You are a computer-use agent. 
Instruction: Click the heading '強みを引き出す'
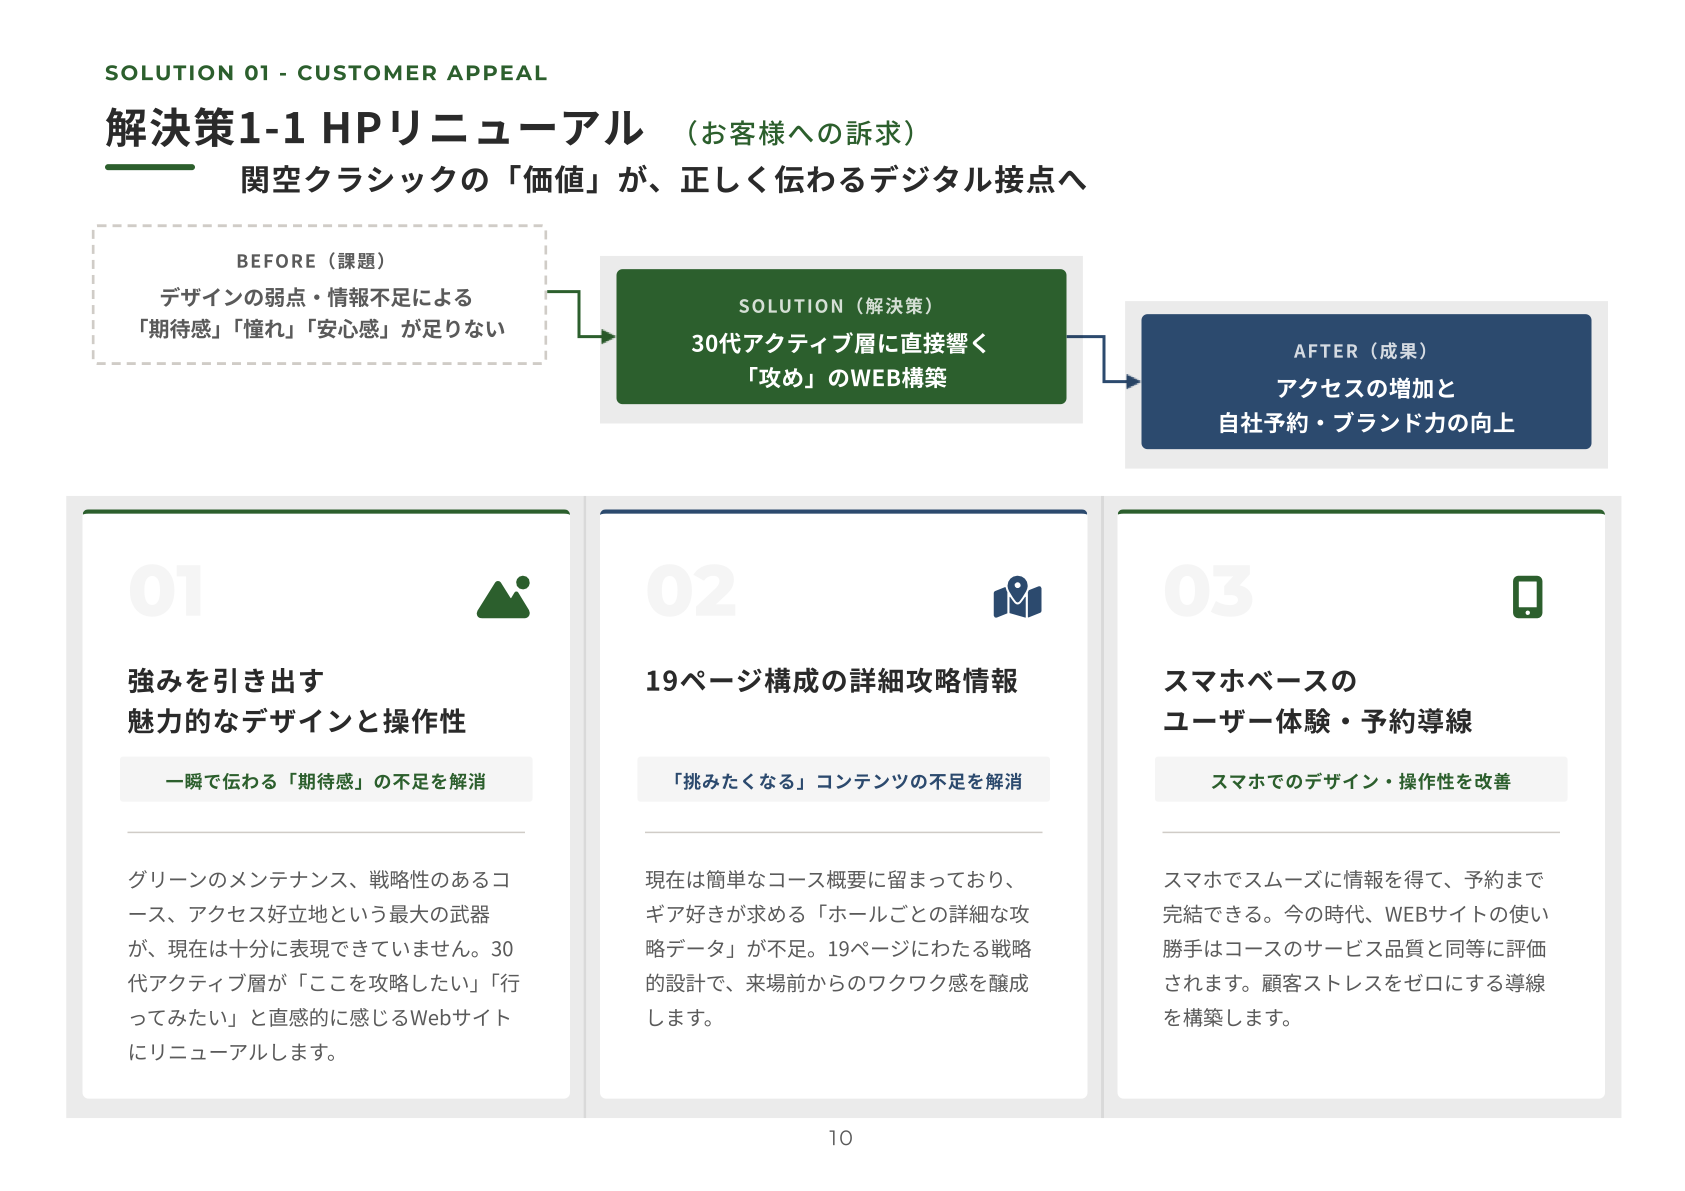pyautogui.click(x=226, y=681)
